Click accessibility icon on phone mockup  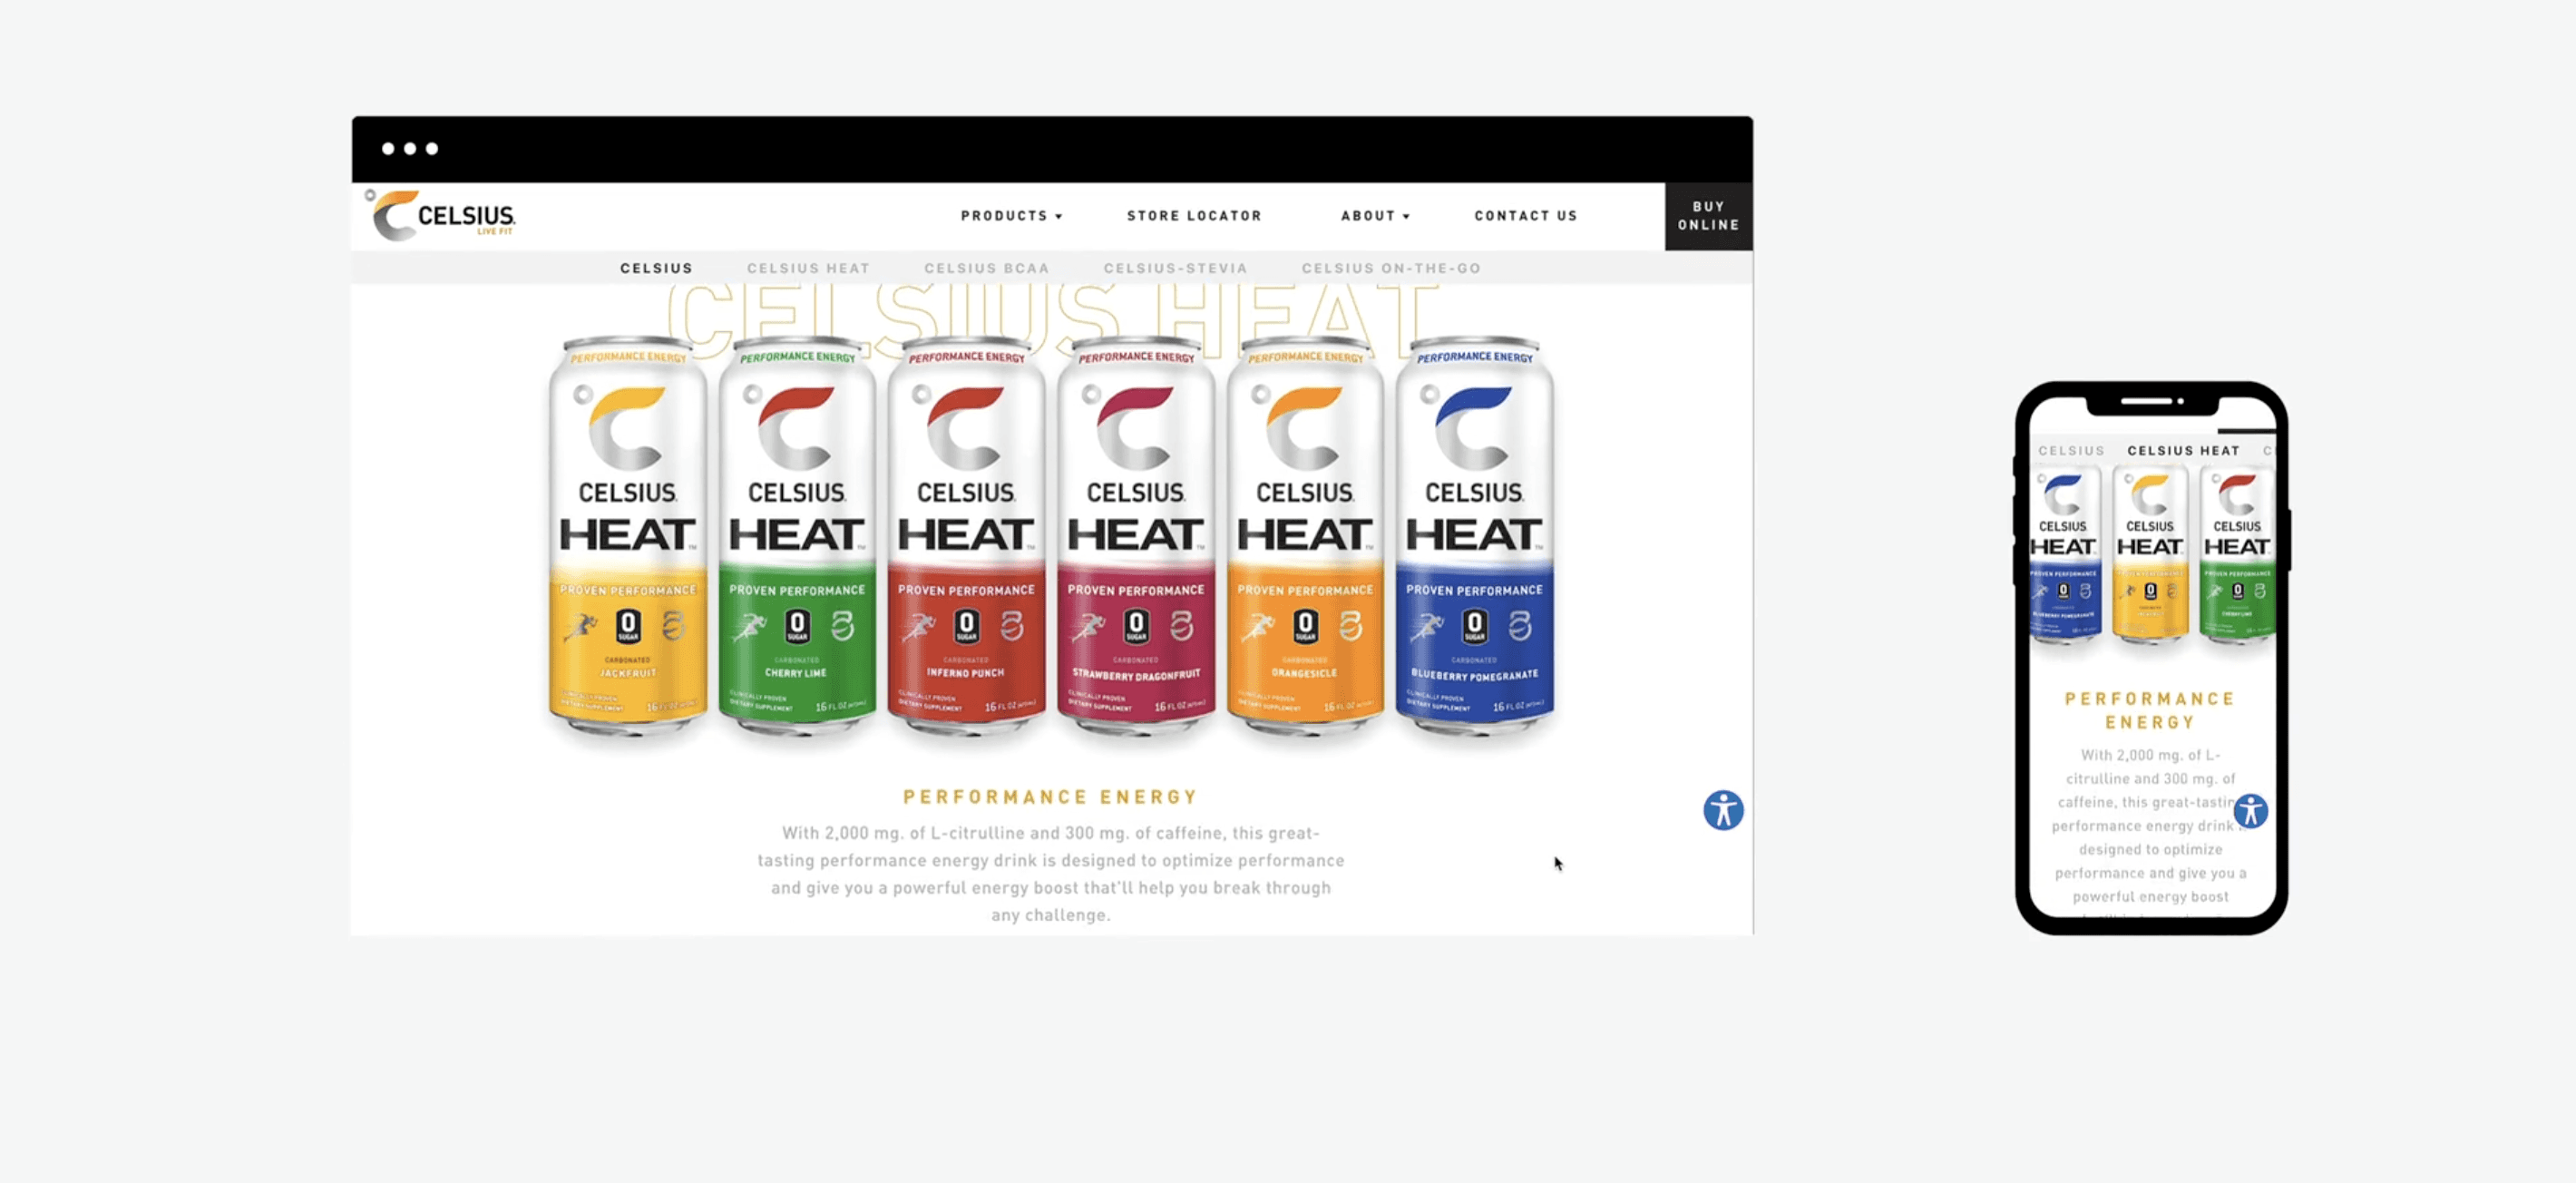point(2250,810)
